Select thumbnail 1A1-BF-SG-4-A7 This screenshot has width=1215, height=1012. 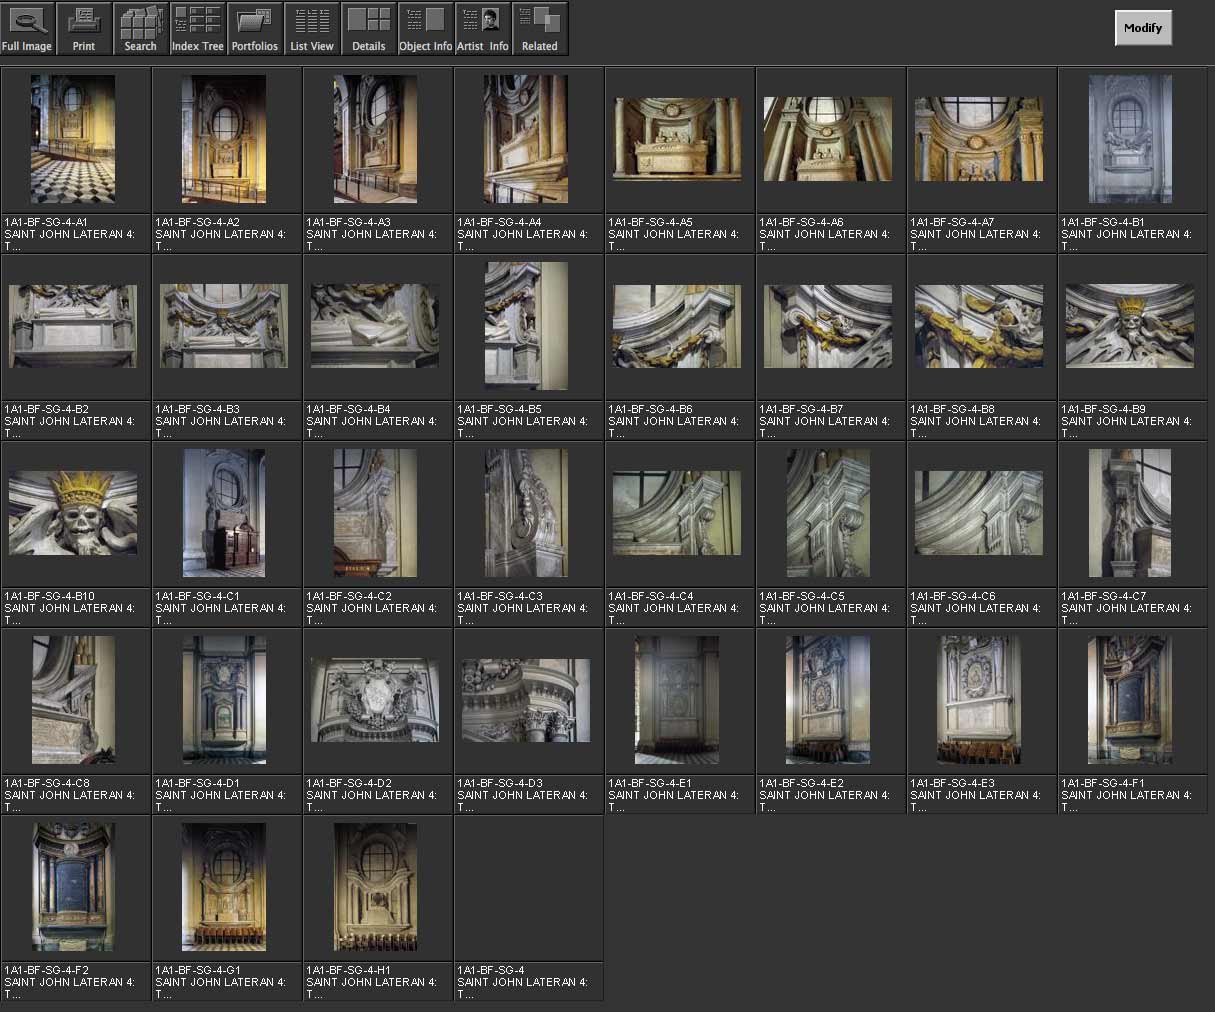point(979,139)
